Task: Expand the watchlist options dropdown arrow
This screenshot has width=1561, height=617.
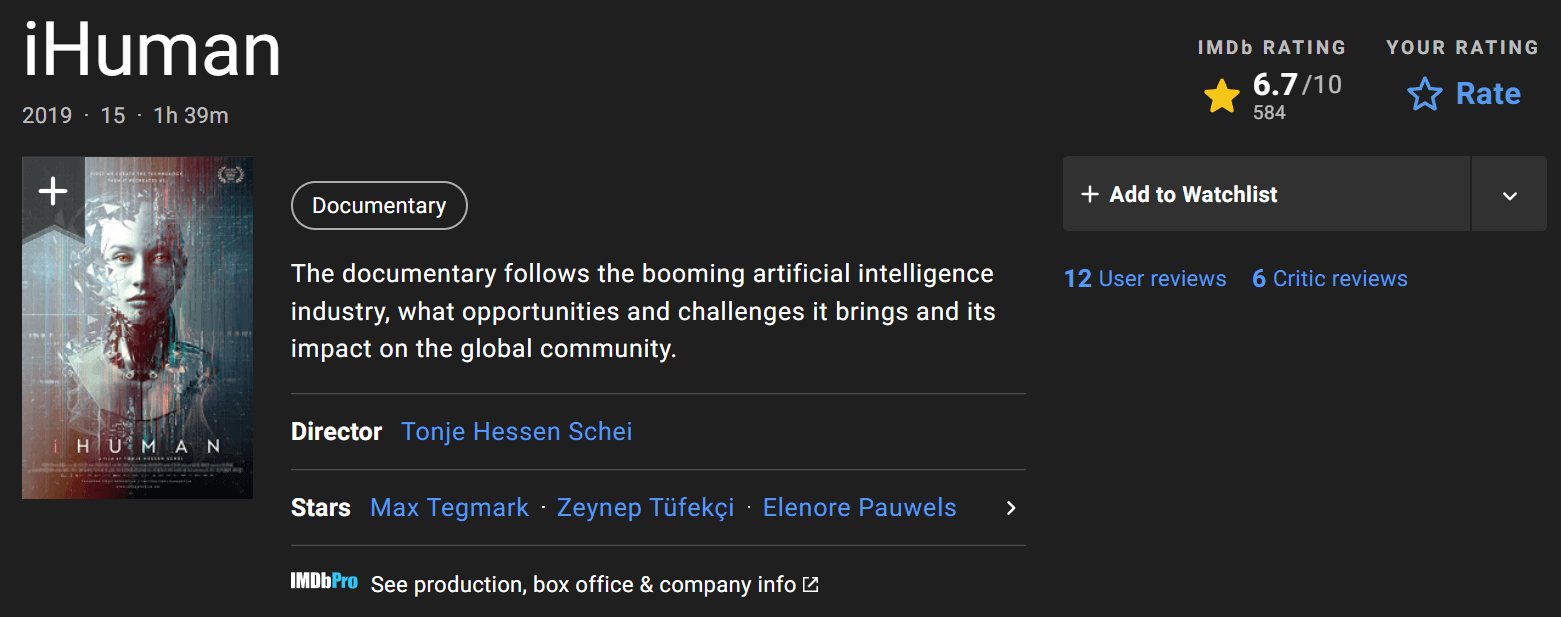Action: 1508,193
